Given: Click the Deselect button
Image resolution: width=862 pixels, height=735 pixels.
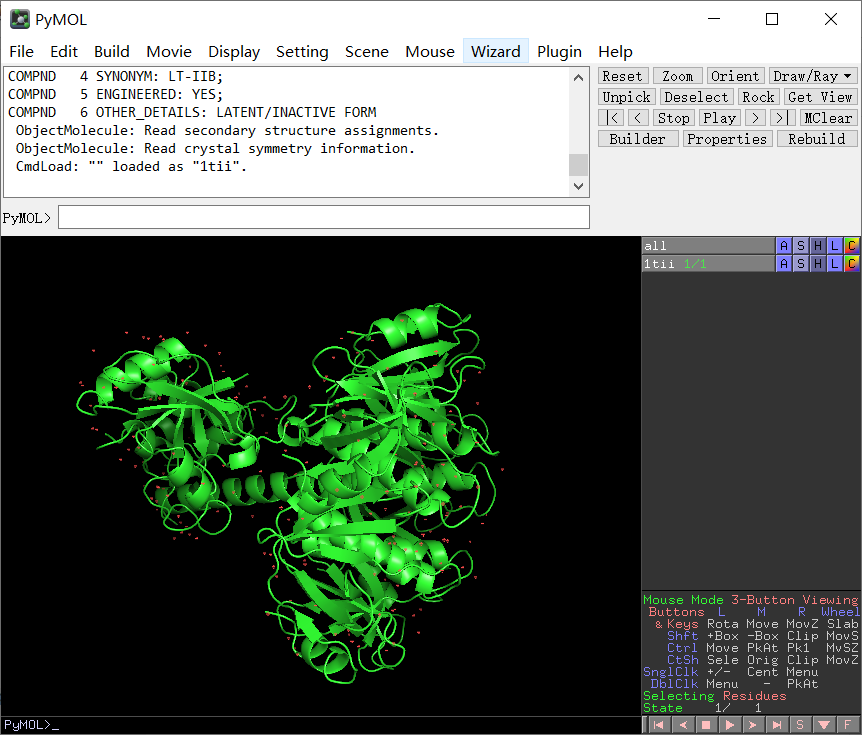Looking at the screenshot, I should [x=696, y=97].
